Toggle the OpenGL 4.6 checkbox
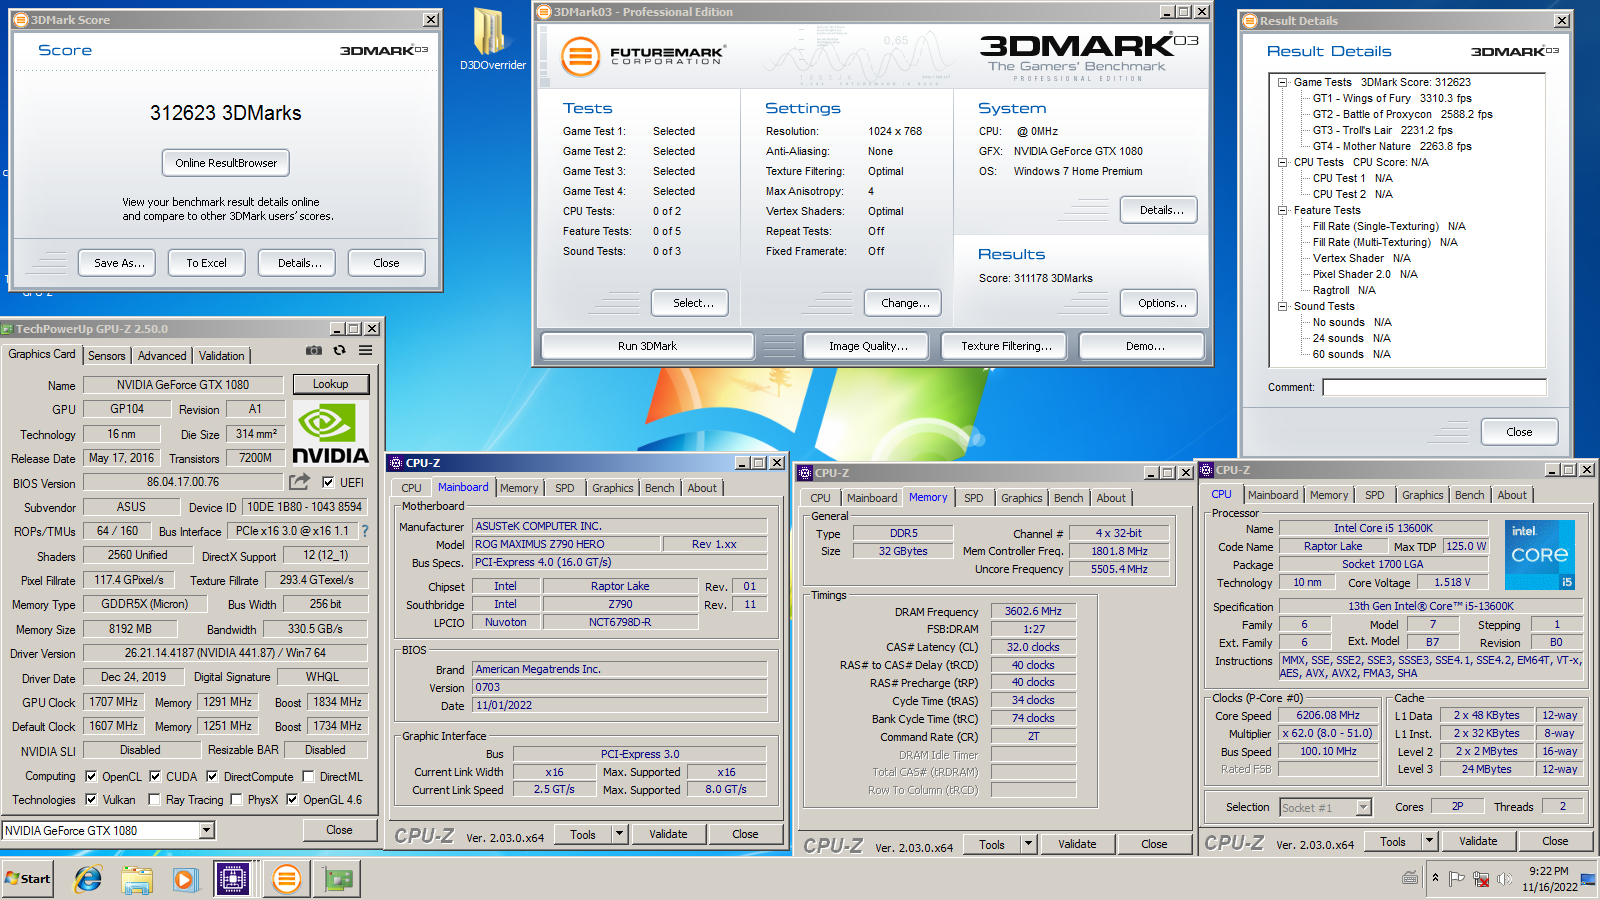The height and width of the screenshot is (900, 1600). click(x=292, y=799)
